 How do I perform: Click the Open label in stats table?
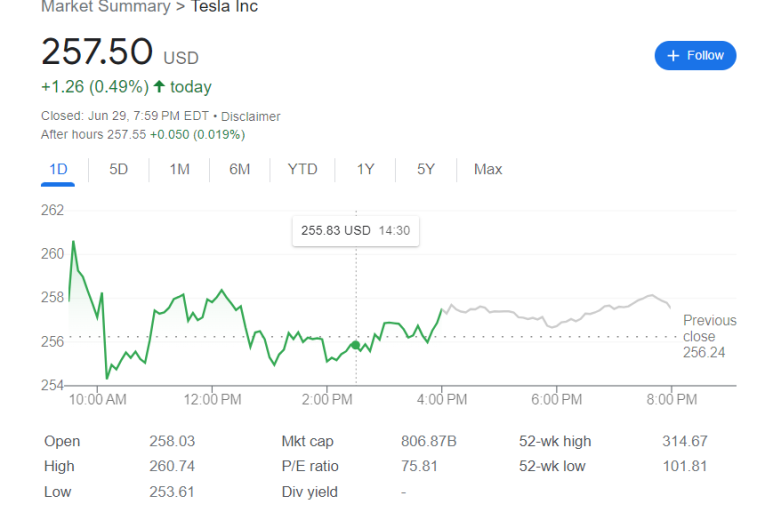[x=62, y=441]
